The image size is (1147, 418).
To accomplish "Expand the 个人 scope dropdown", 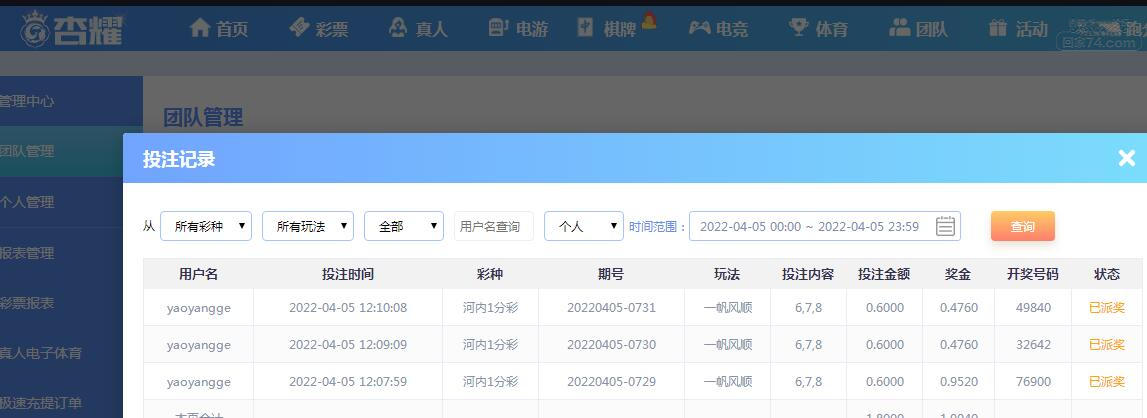I will (x=584, y=226).
